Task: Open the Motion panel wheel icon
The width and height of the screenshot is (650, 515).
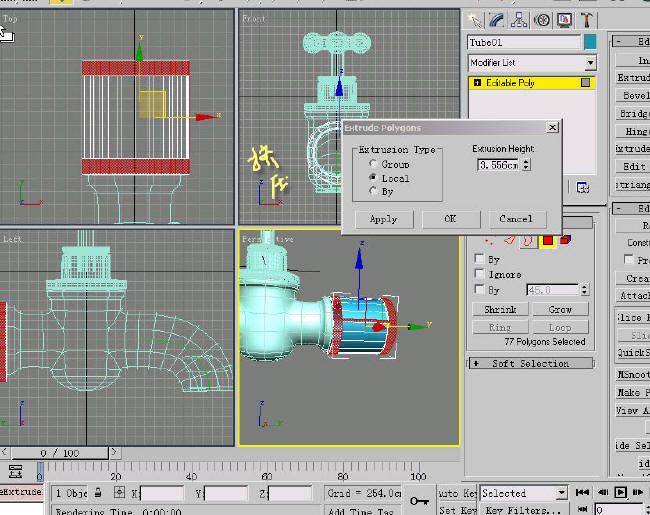Action: point(542,20)
